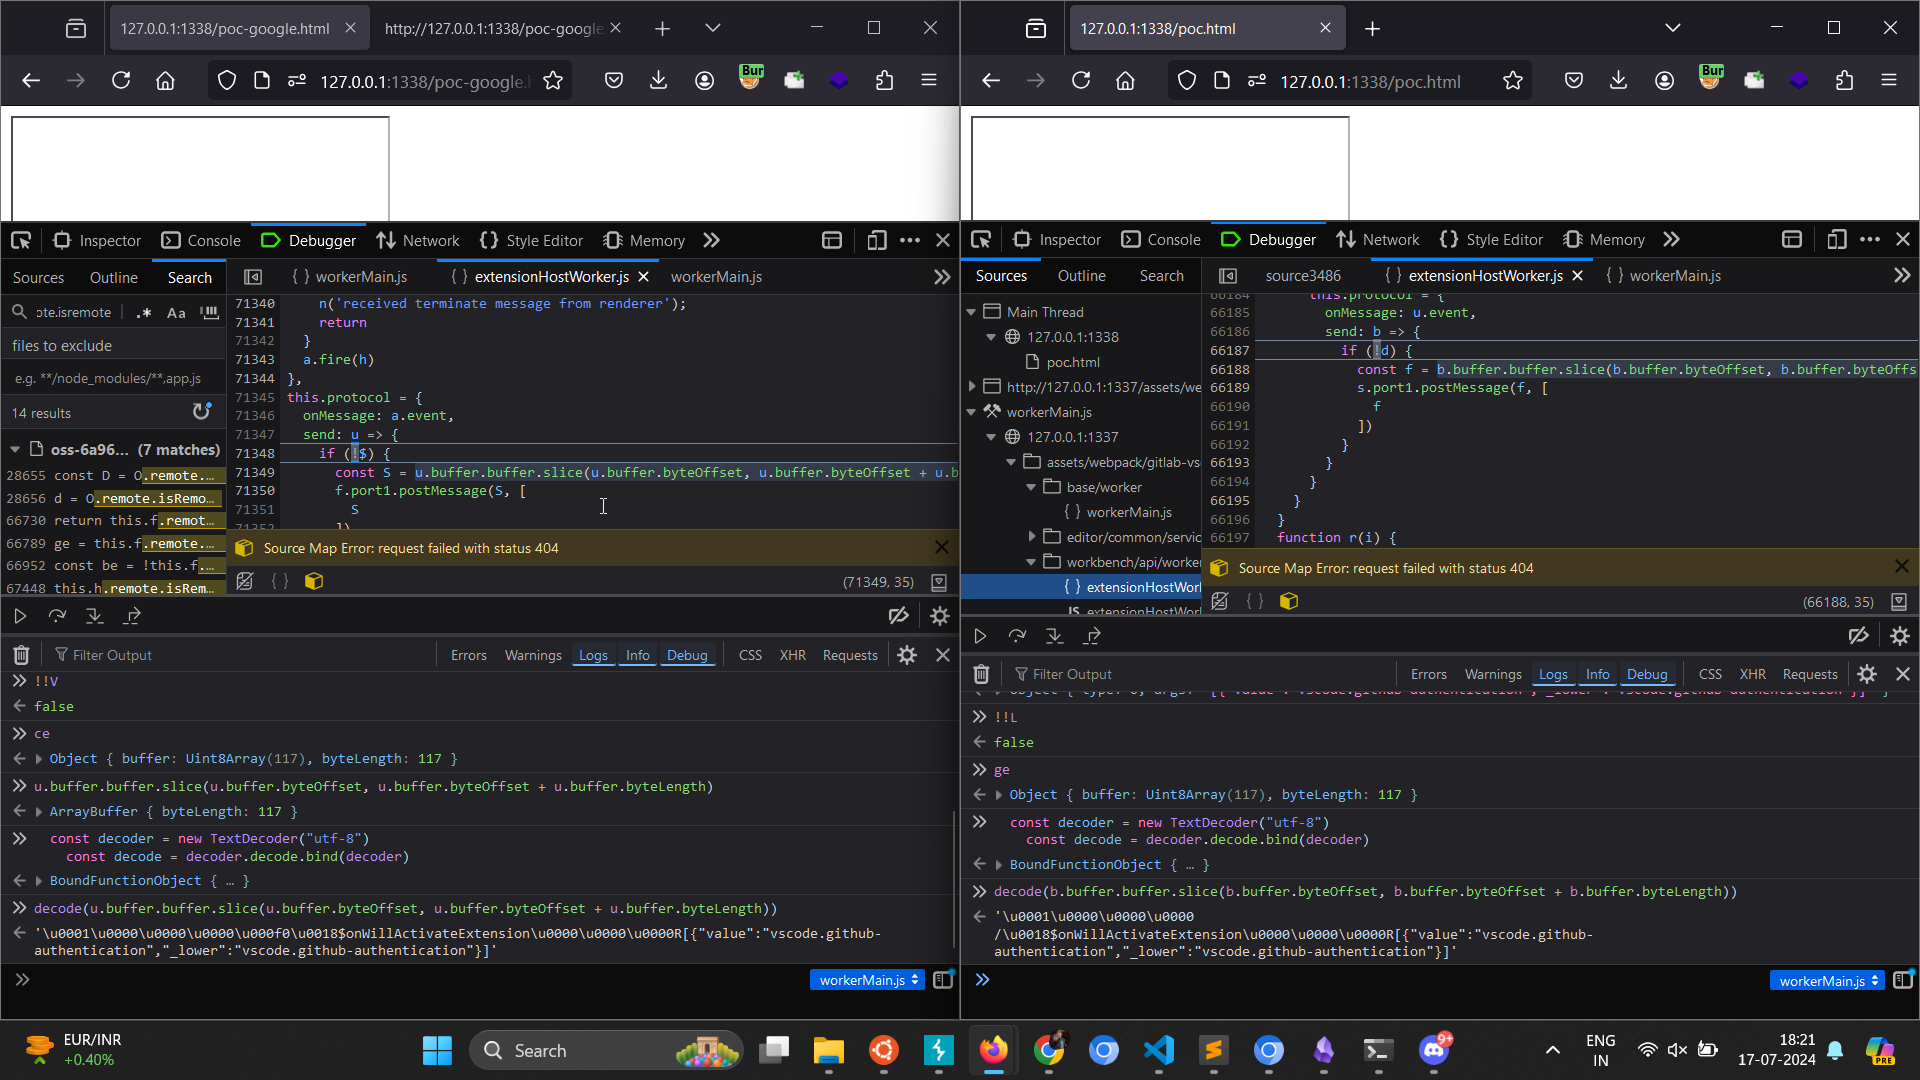Close the split console in right DevTools
This screenshot has width=1920, height=1080.
click(x=1903, y=675)
